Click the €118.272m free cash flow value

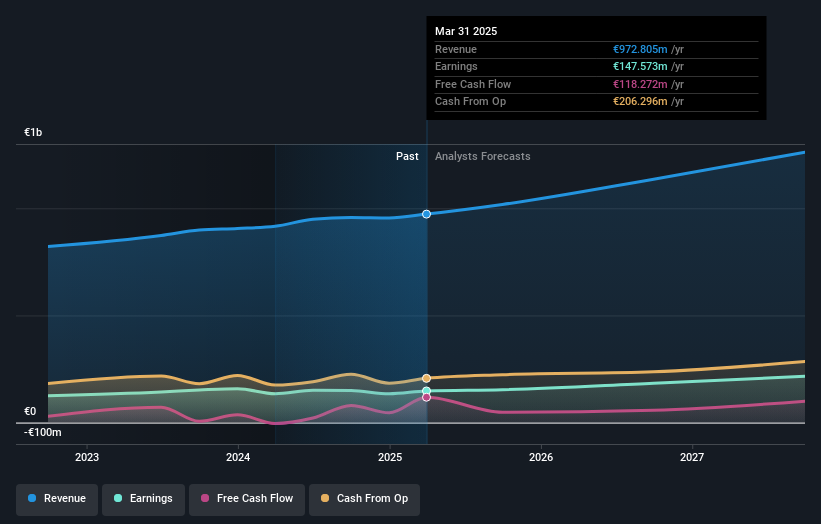coord(640,84)
